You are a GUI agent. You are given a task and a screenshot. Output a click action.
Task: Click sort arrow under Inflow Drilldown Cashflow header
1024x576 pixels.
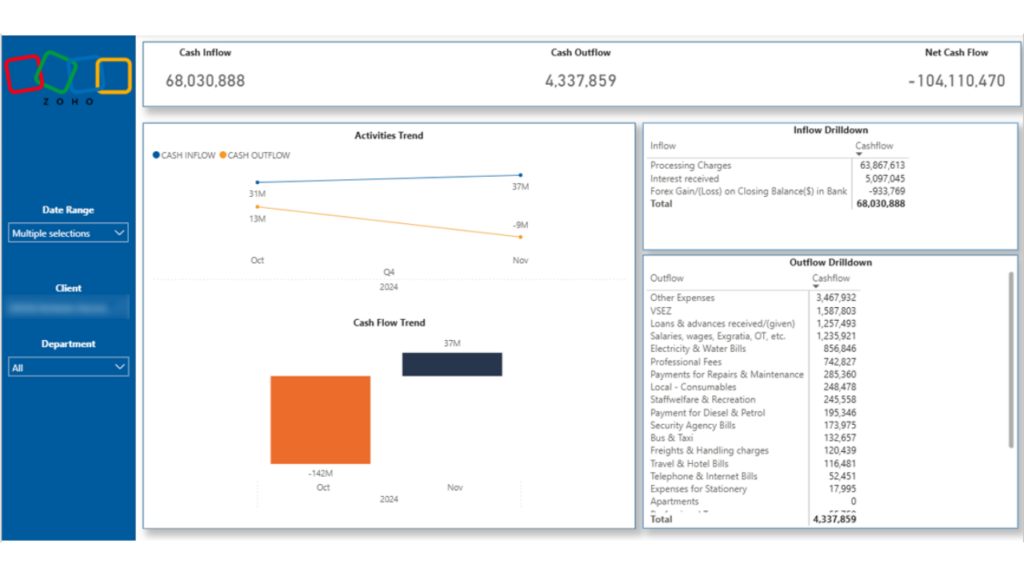(859, 154)
